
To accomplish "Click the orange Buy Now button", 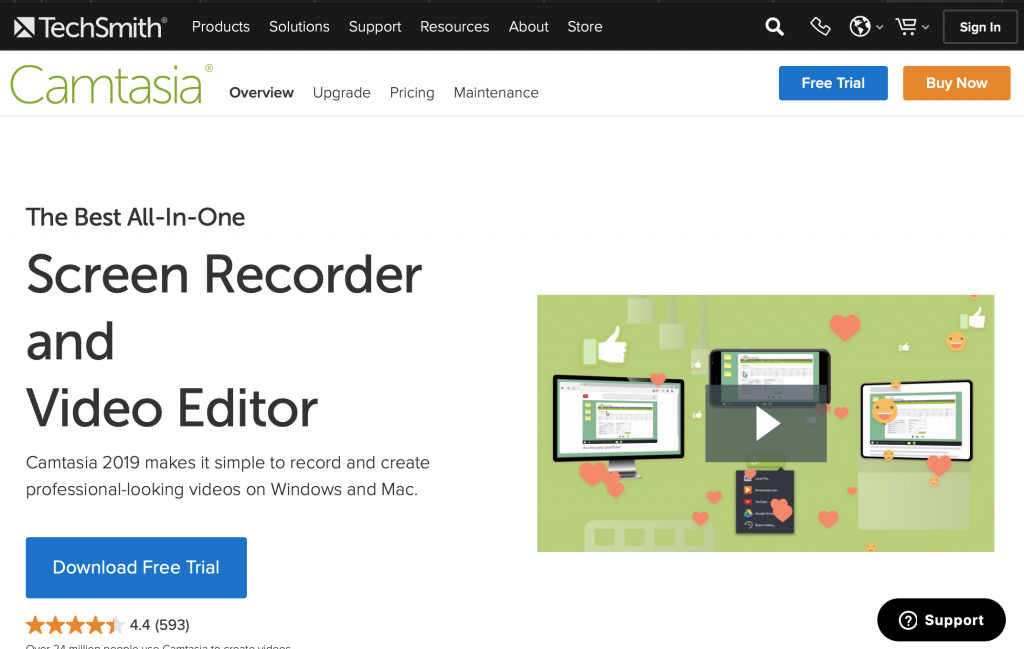I will 956,83.
